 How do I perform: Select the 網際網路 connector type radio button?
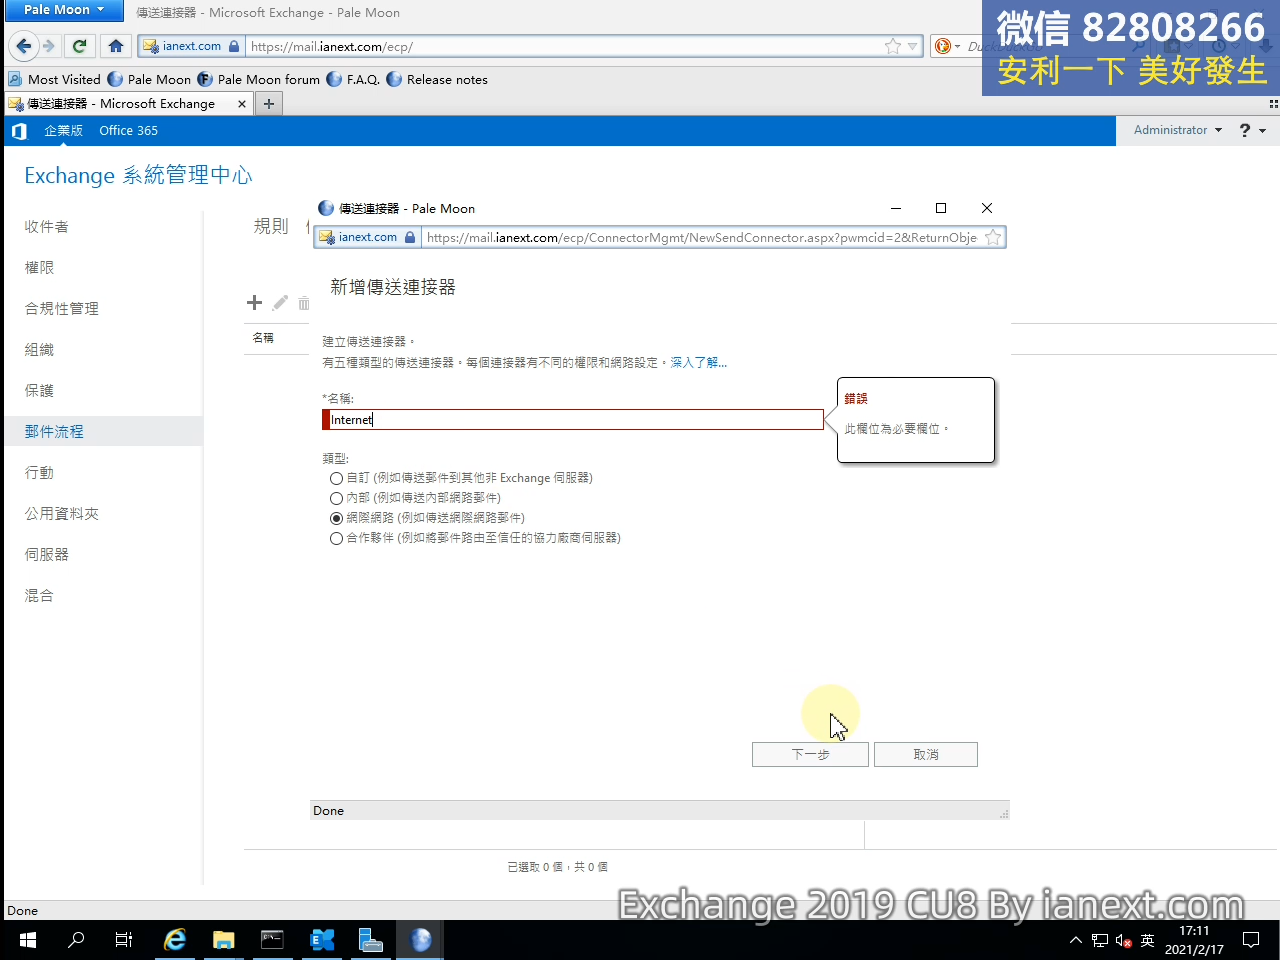[x=336, y=518]
